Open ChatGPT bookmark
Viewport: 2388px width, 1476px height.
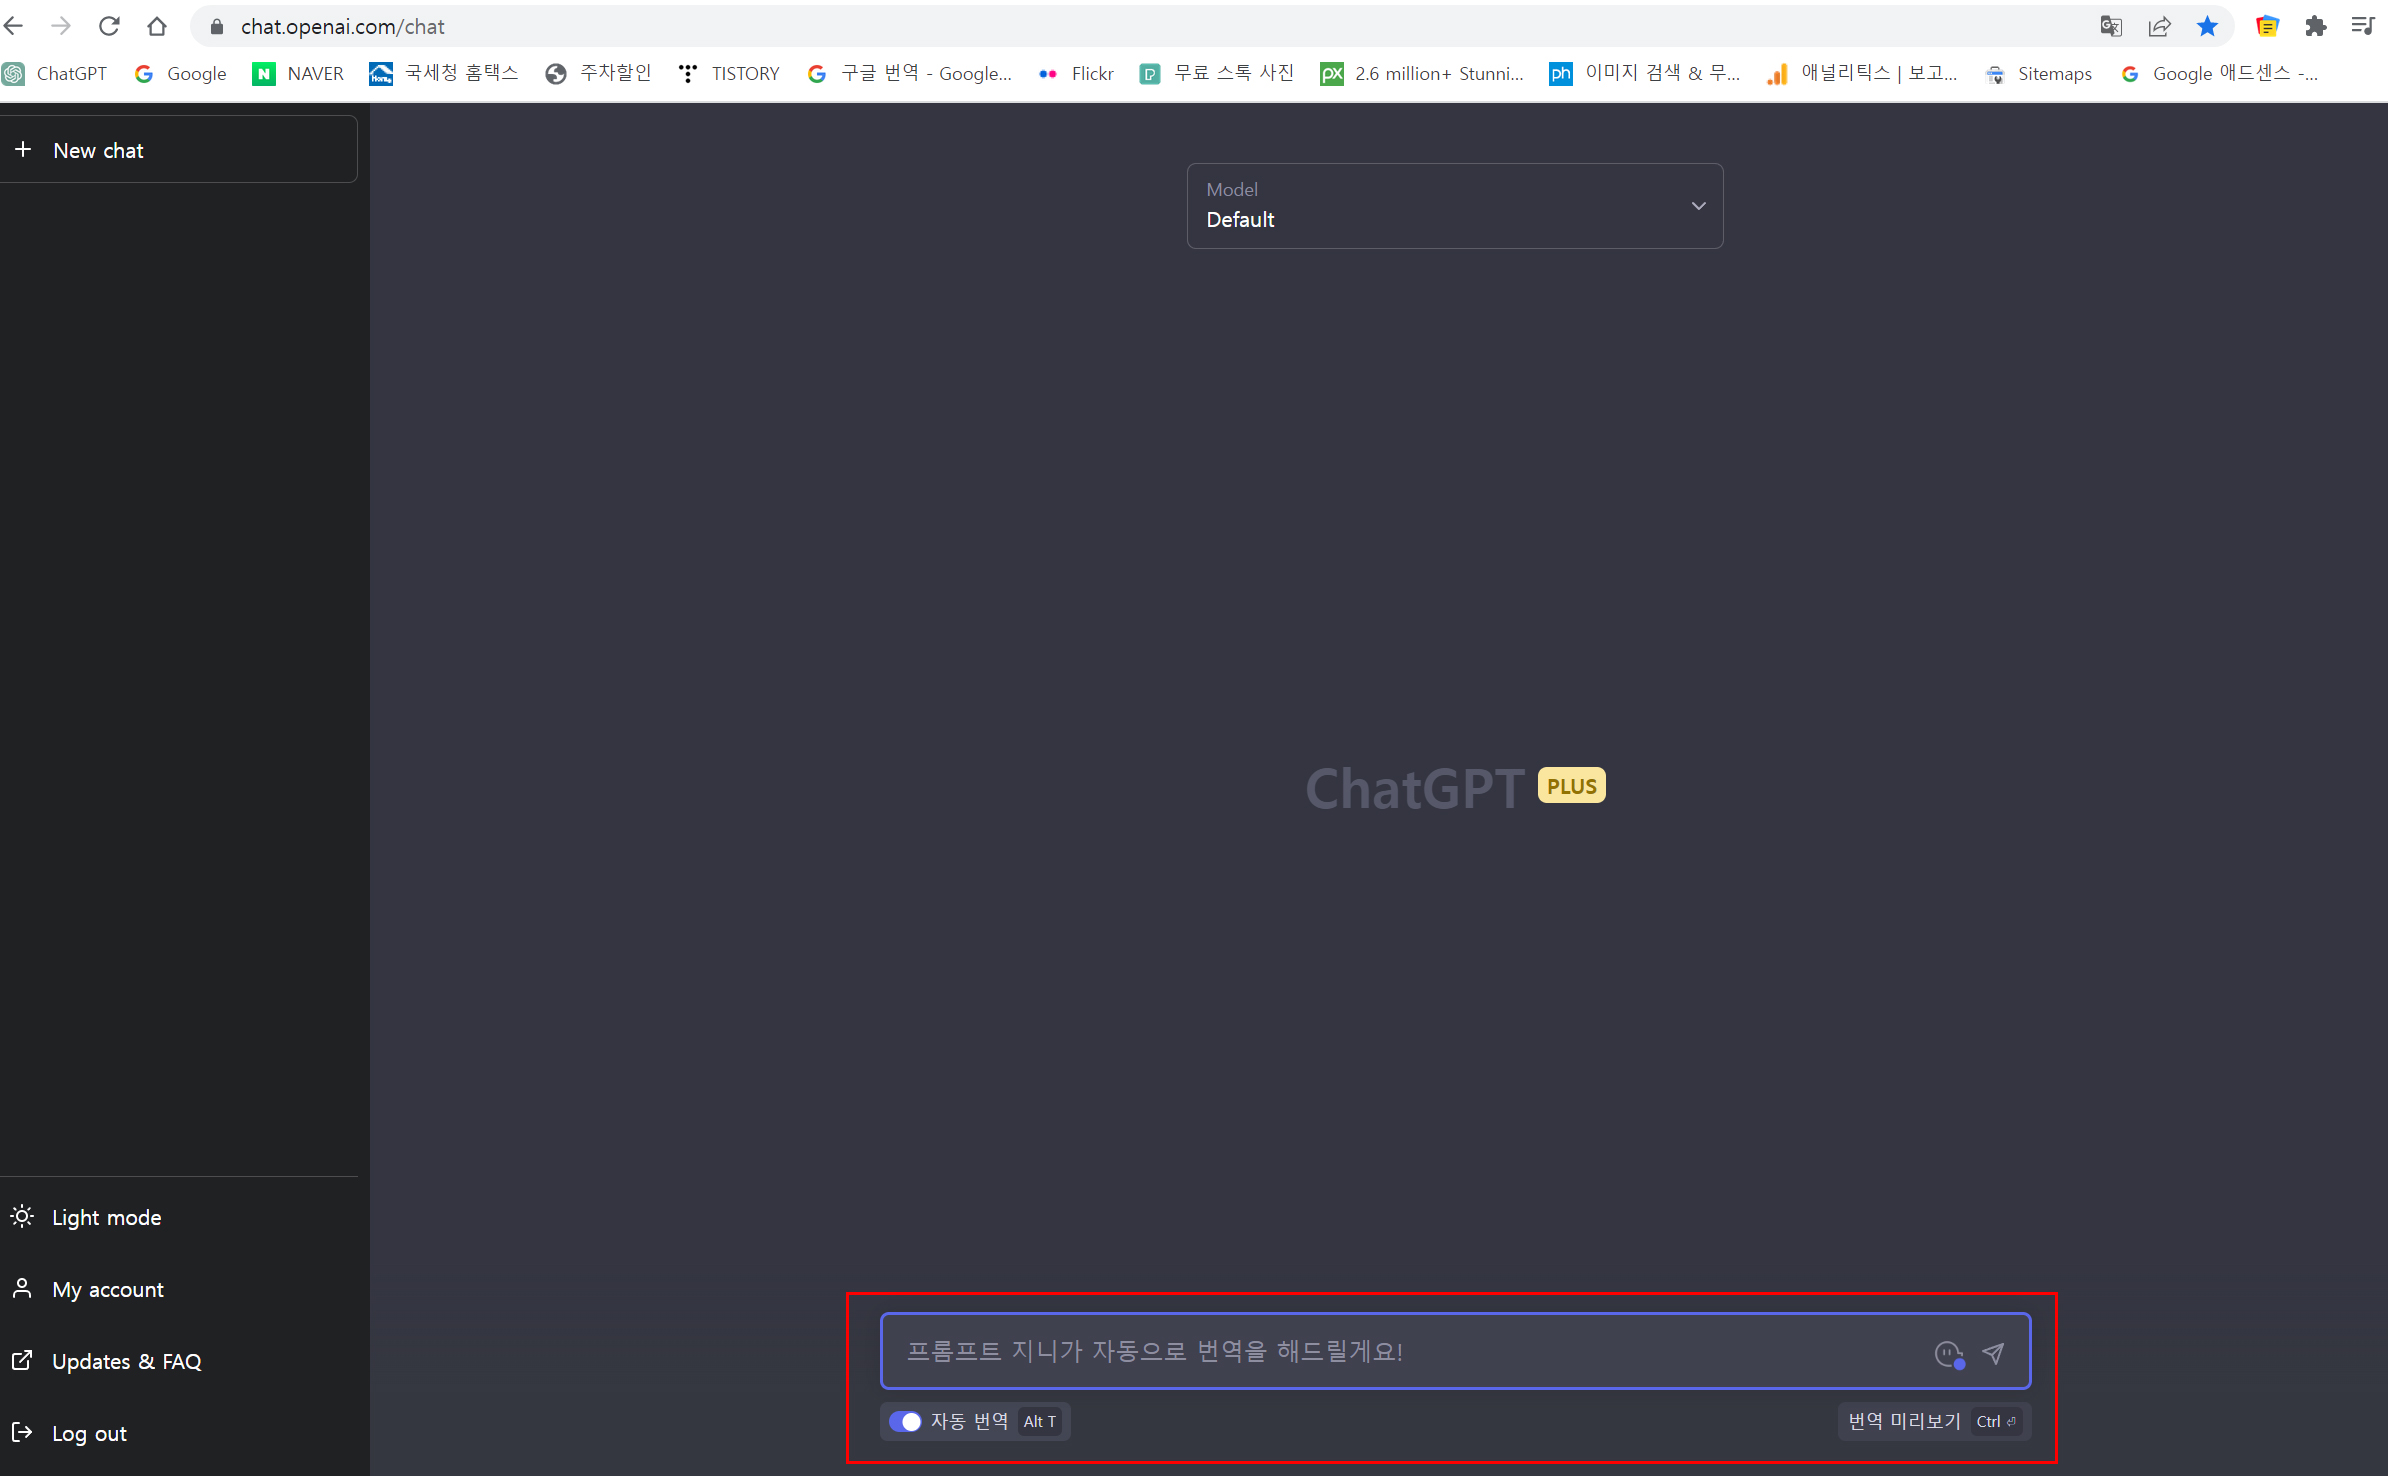point(56,73)
